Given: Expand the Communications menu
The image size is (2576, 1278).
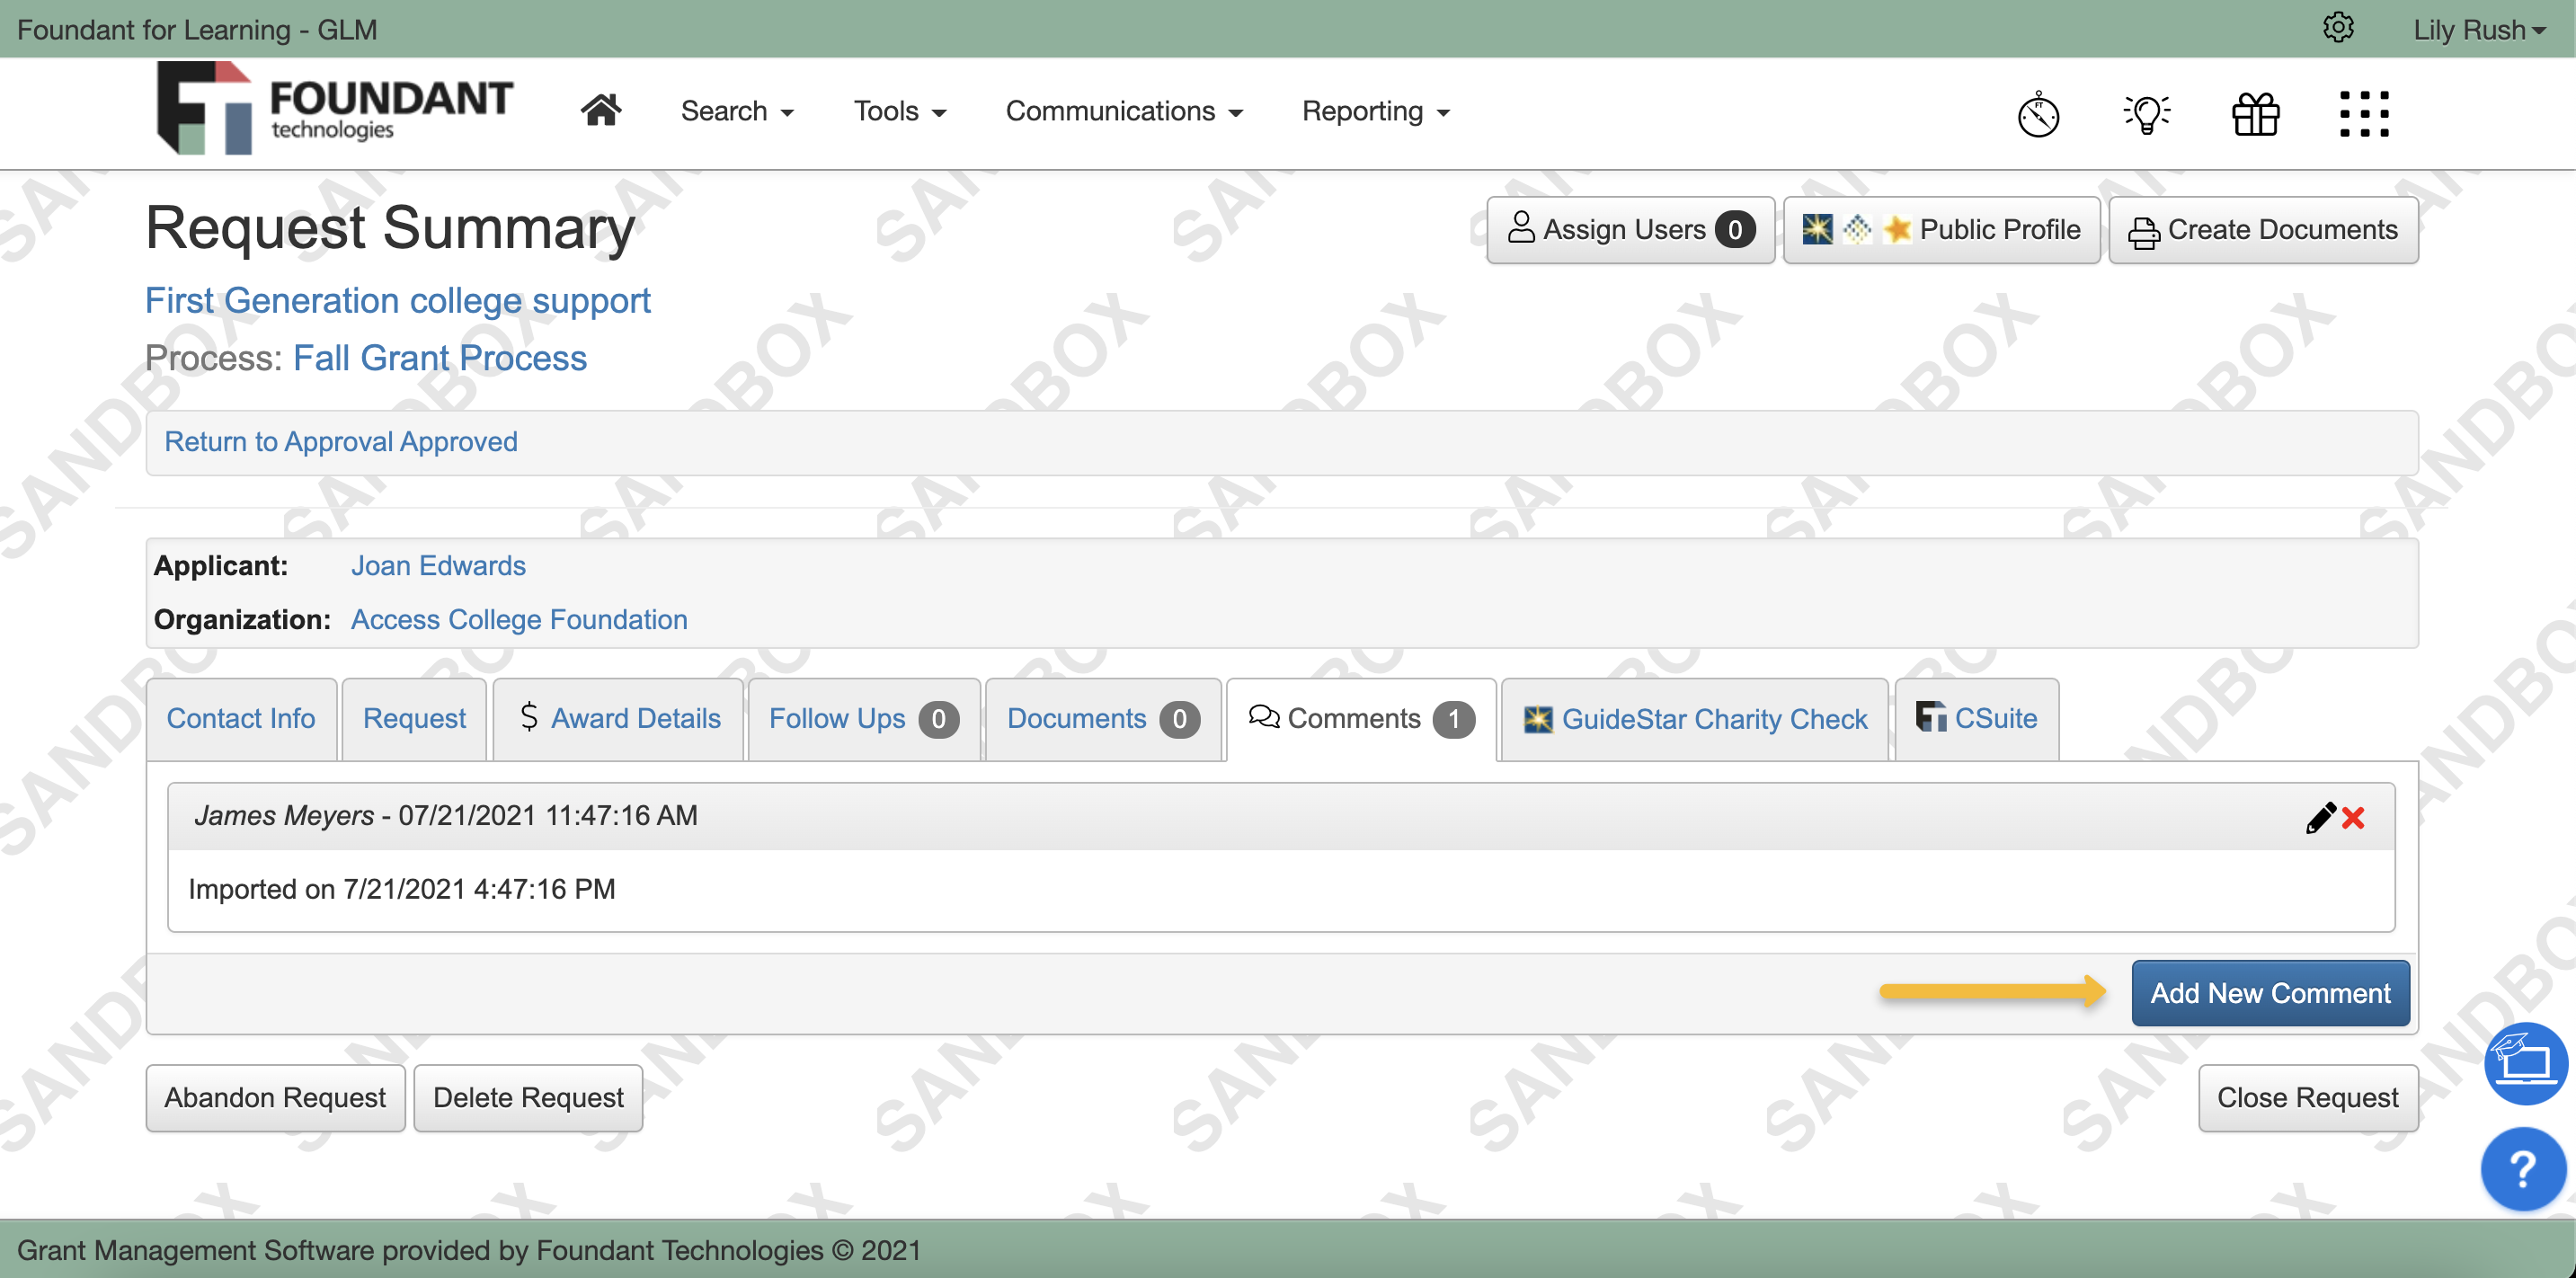Looking at the screenshot, I should click(x=1124, y=111).
